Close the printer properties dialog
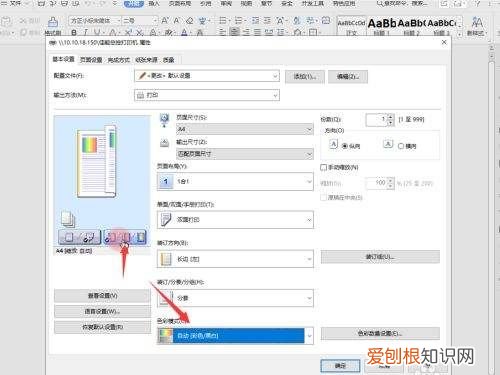 pyautogui.click(x=444, y=42)
